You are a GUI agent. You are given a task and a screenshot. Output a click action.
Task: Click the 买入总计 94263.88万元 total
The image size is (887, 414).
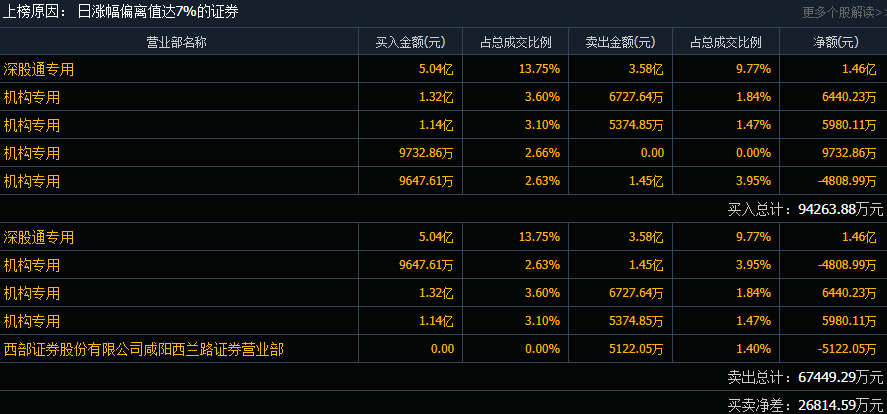click(806, 209)
